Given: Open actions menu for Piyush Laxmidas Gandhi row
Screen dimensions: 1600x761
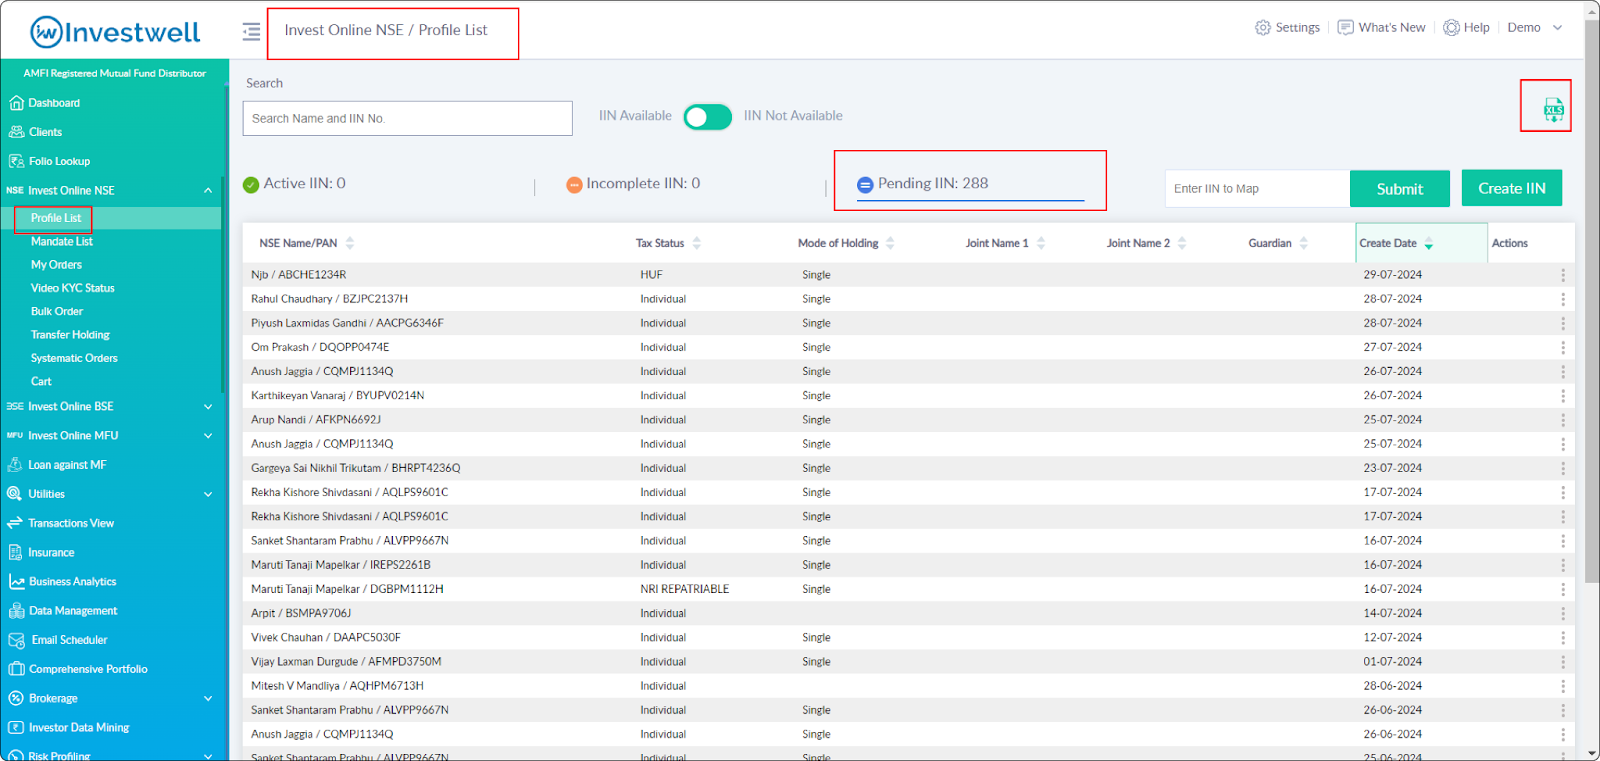Looking at the screenshot, I should point(1563,323).
